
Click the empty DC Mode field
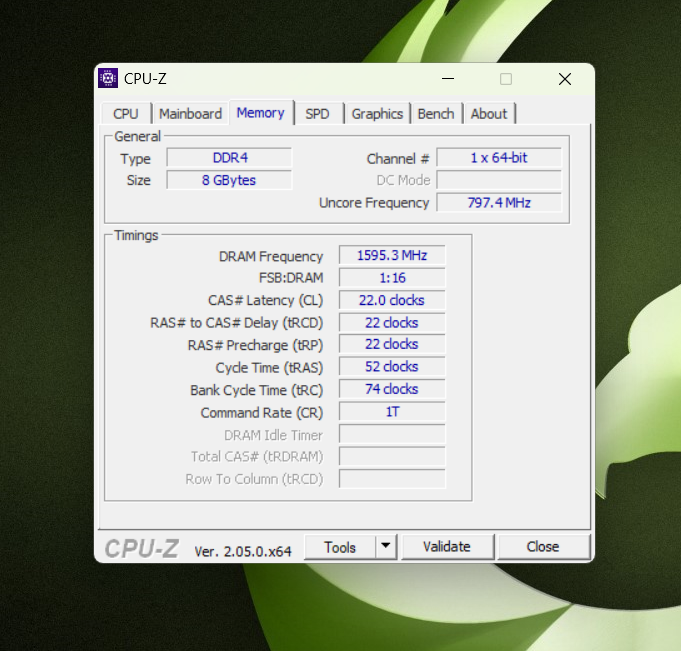(x=499, y=180)
